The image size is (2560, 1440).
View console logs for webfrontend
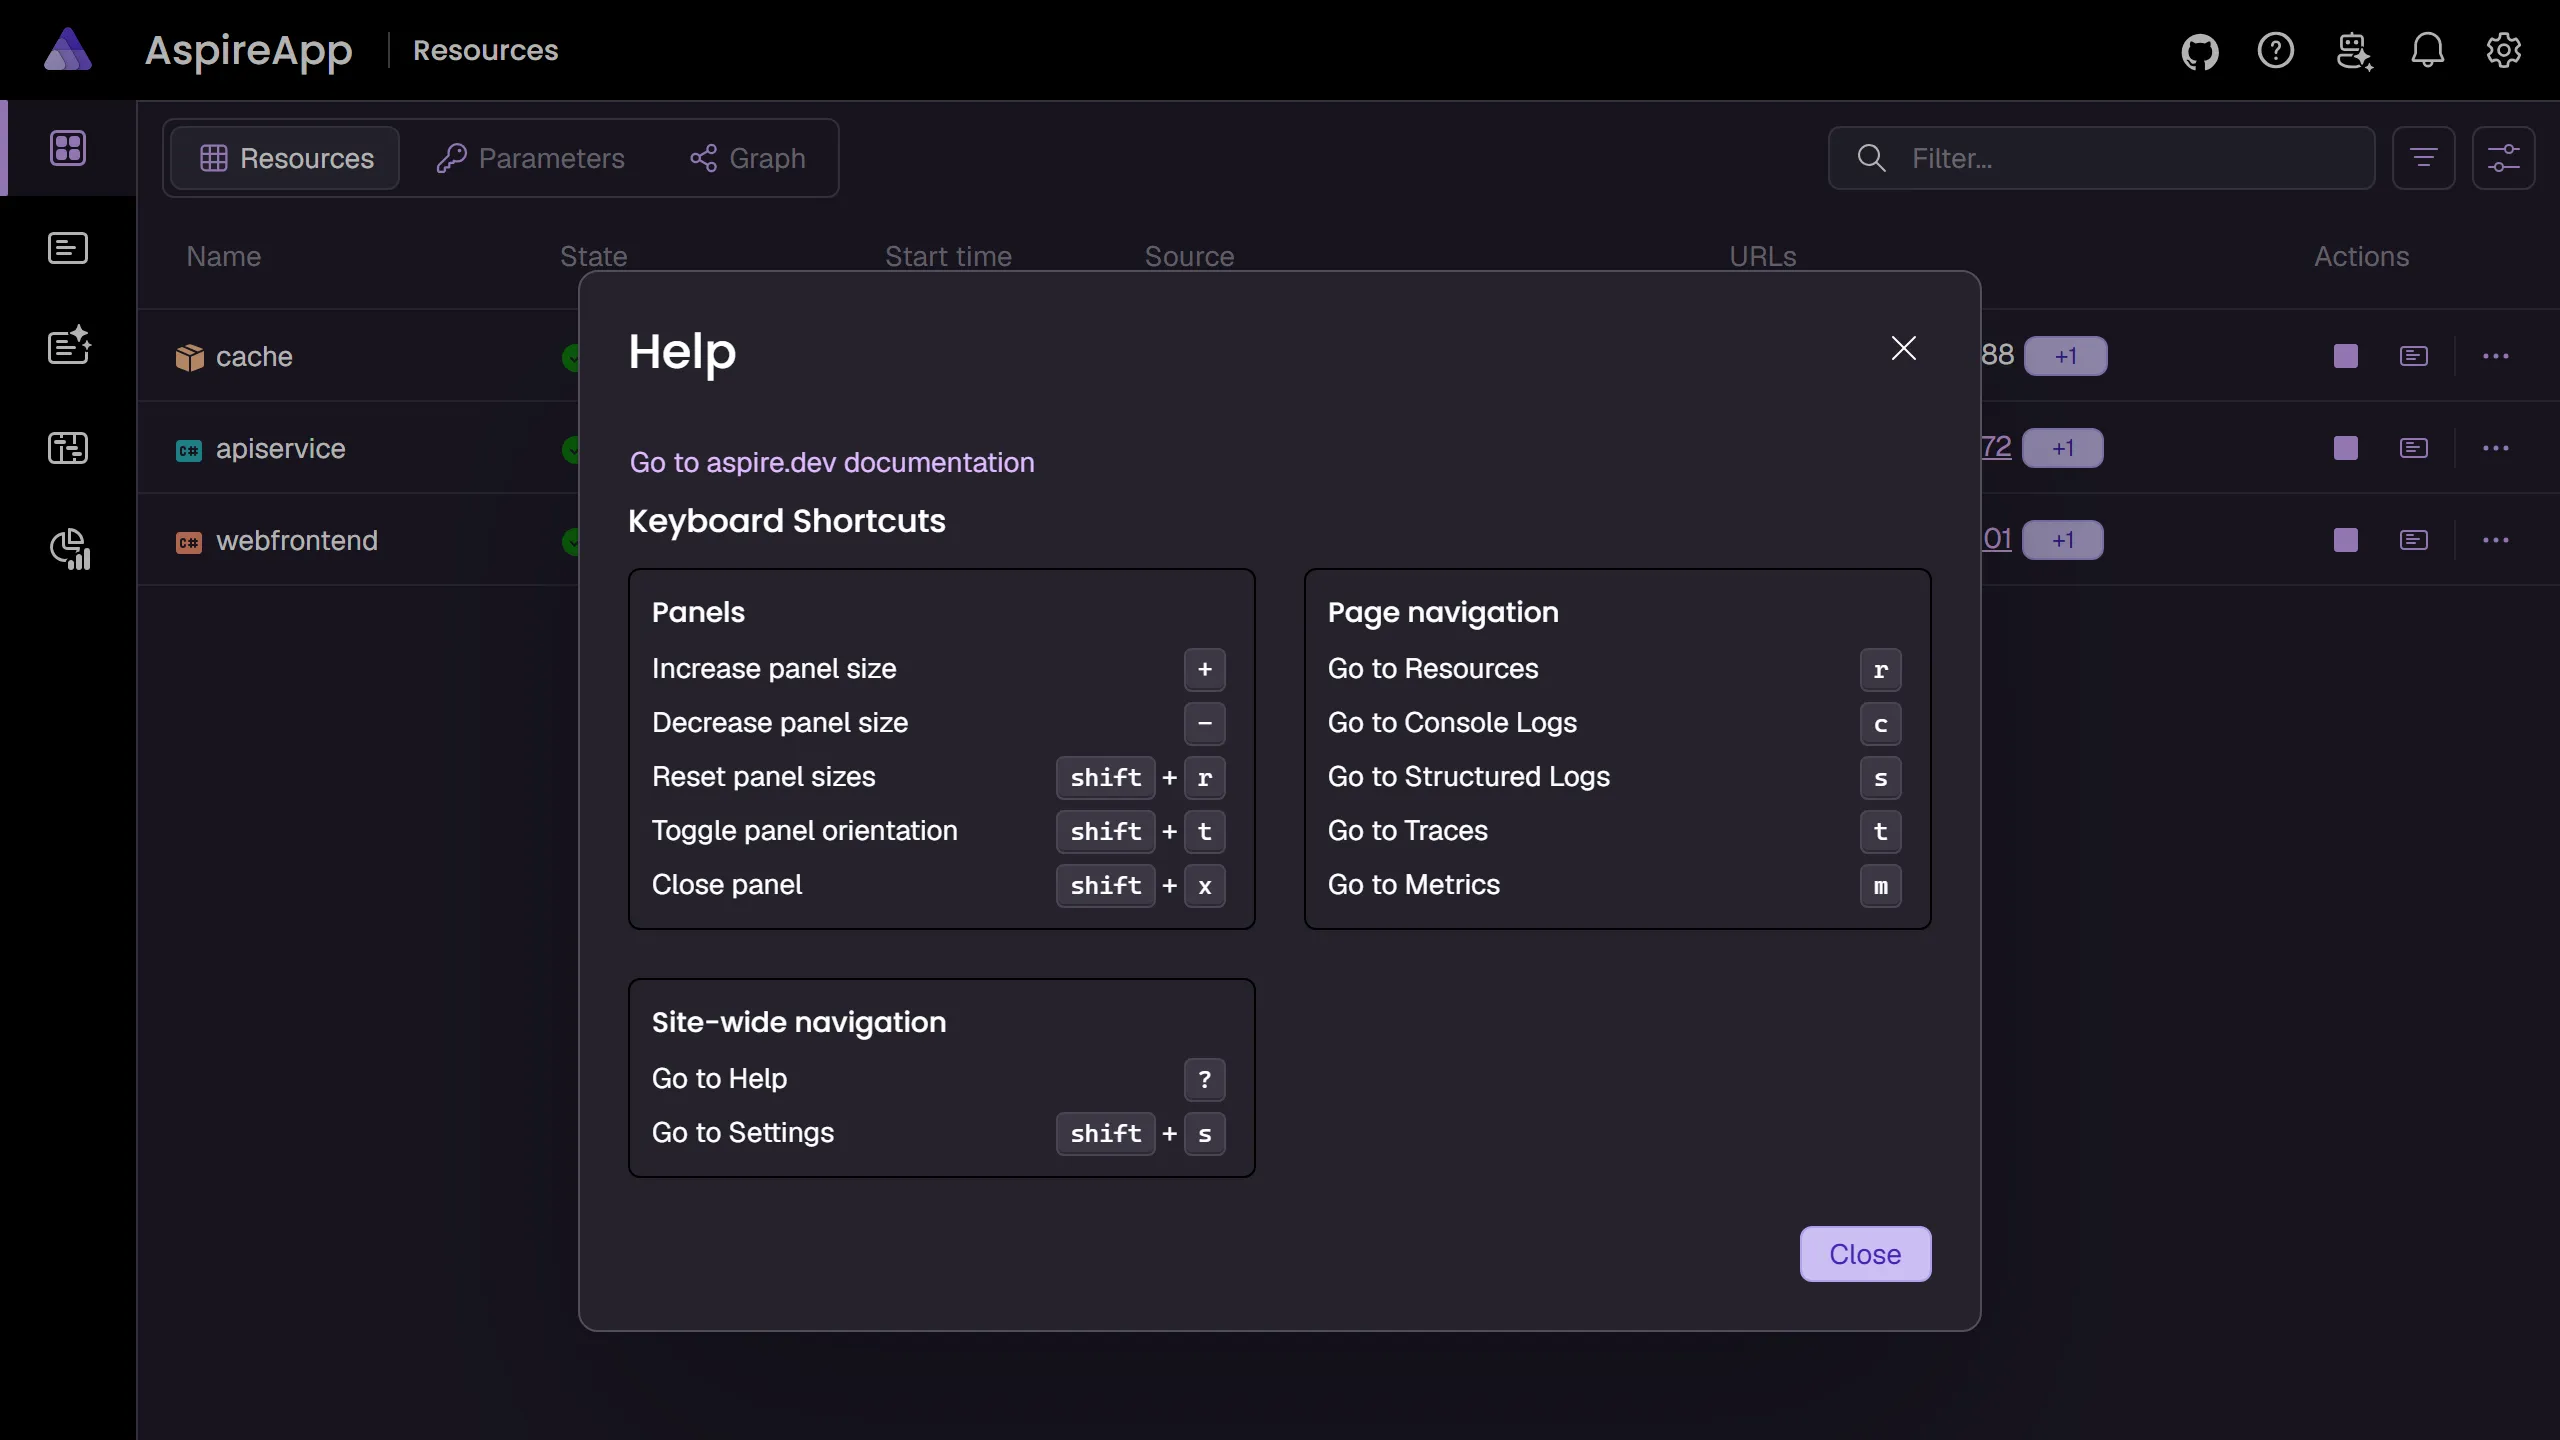[2414, 540]
